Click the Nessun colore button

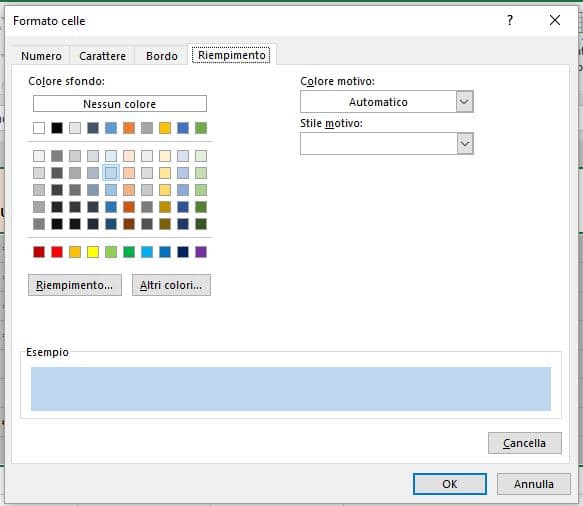(x=120, y=104)
